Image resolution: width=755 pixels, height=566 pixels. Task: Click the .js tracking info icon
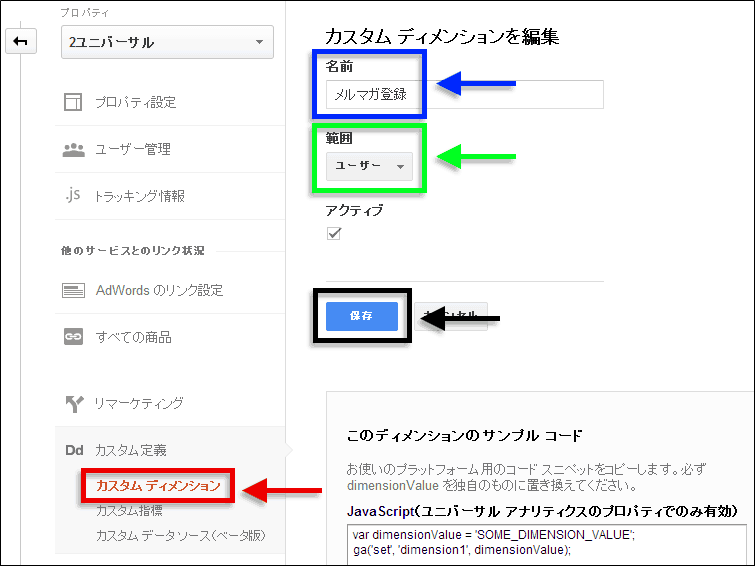point(73,196)
